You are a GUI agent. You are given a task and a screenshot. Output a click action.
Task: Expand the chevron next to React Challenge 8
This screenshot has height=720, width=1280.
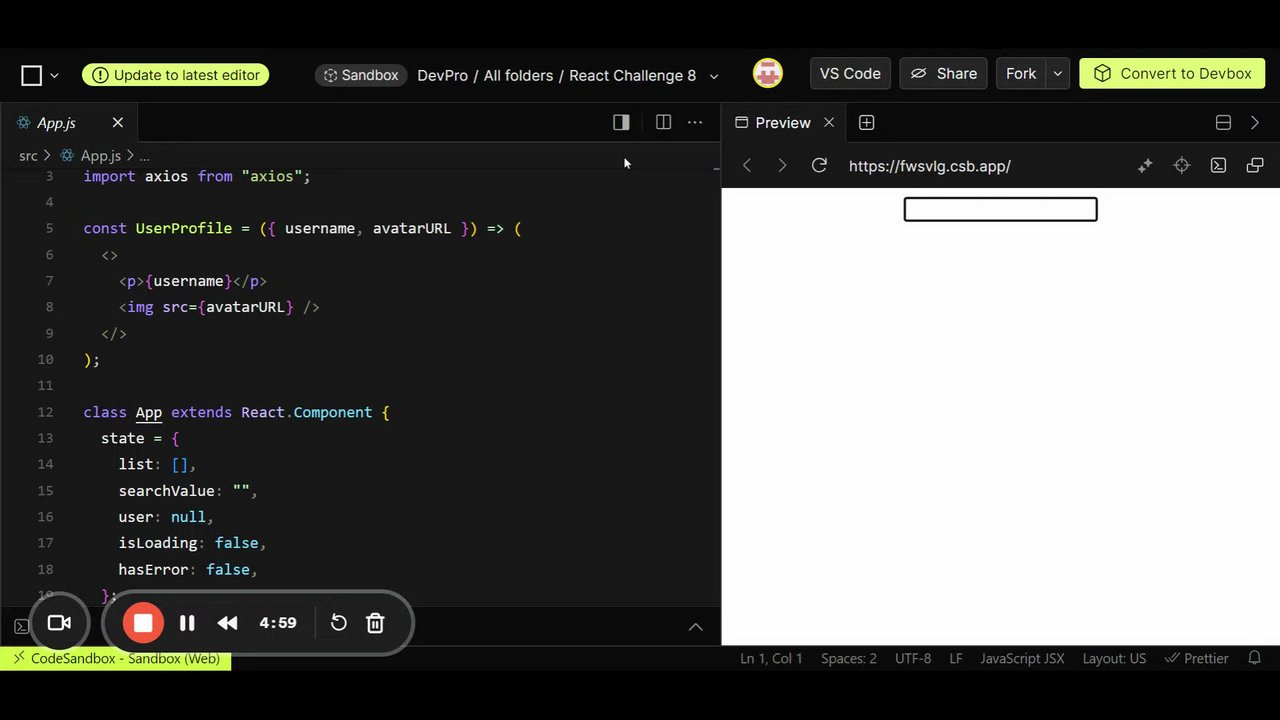713,76
